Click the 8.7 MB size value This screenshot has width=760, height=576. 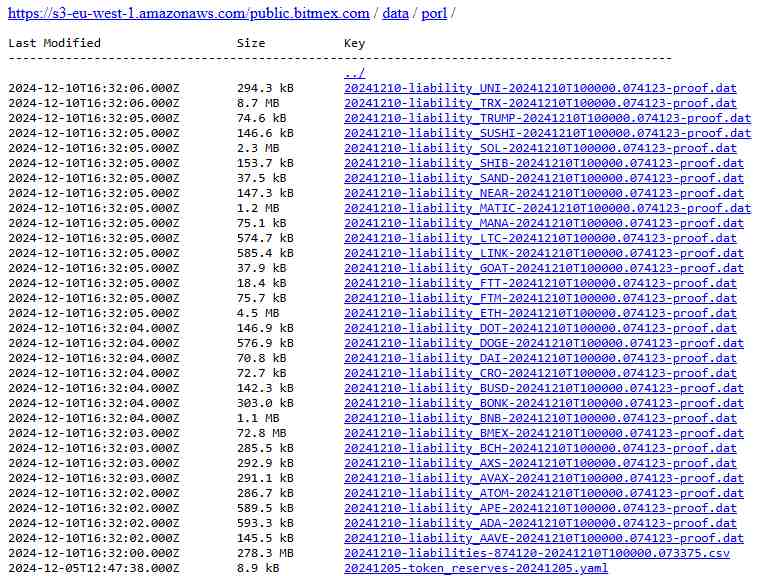258,103
